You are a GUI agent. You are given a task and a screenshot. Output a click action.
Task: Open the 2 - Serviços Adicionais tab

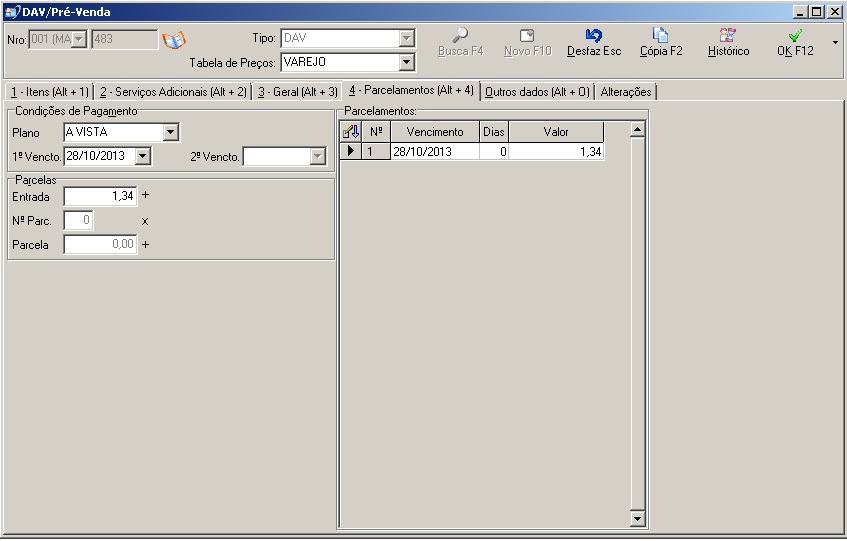[x=173, y=92]
